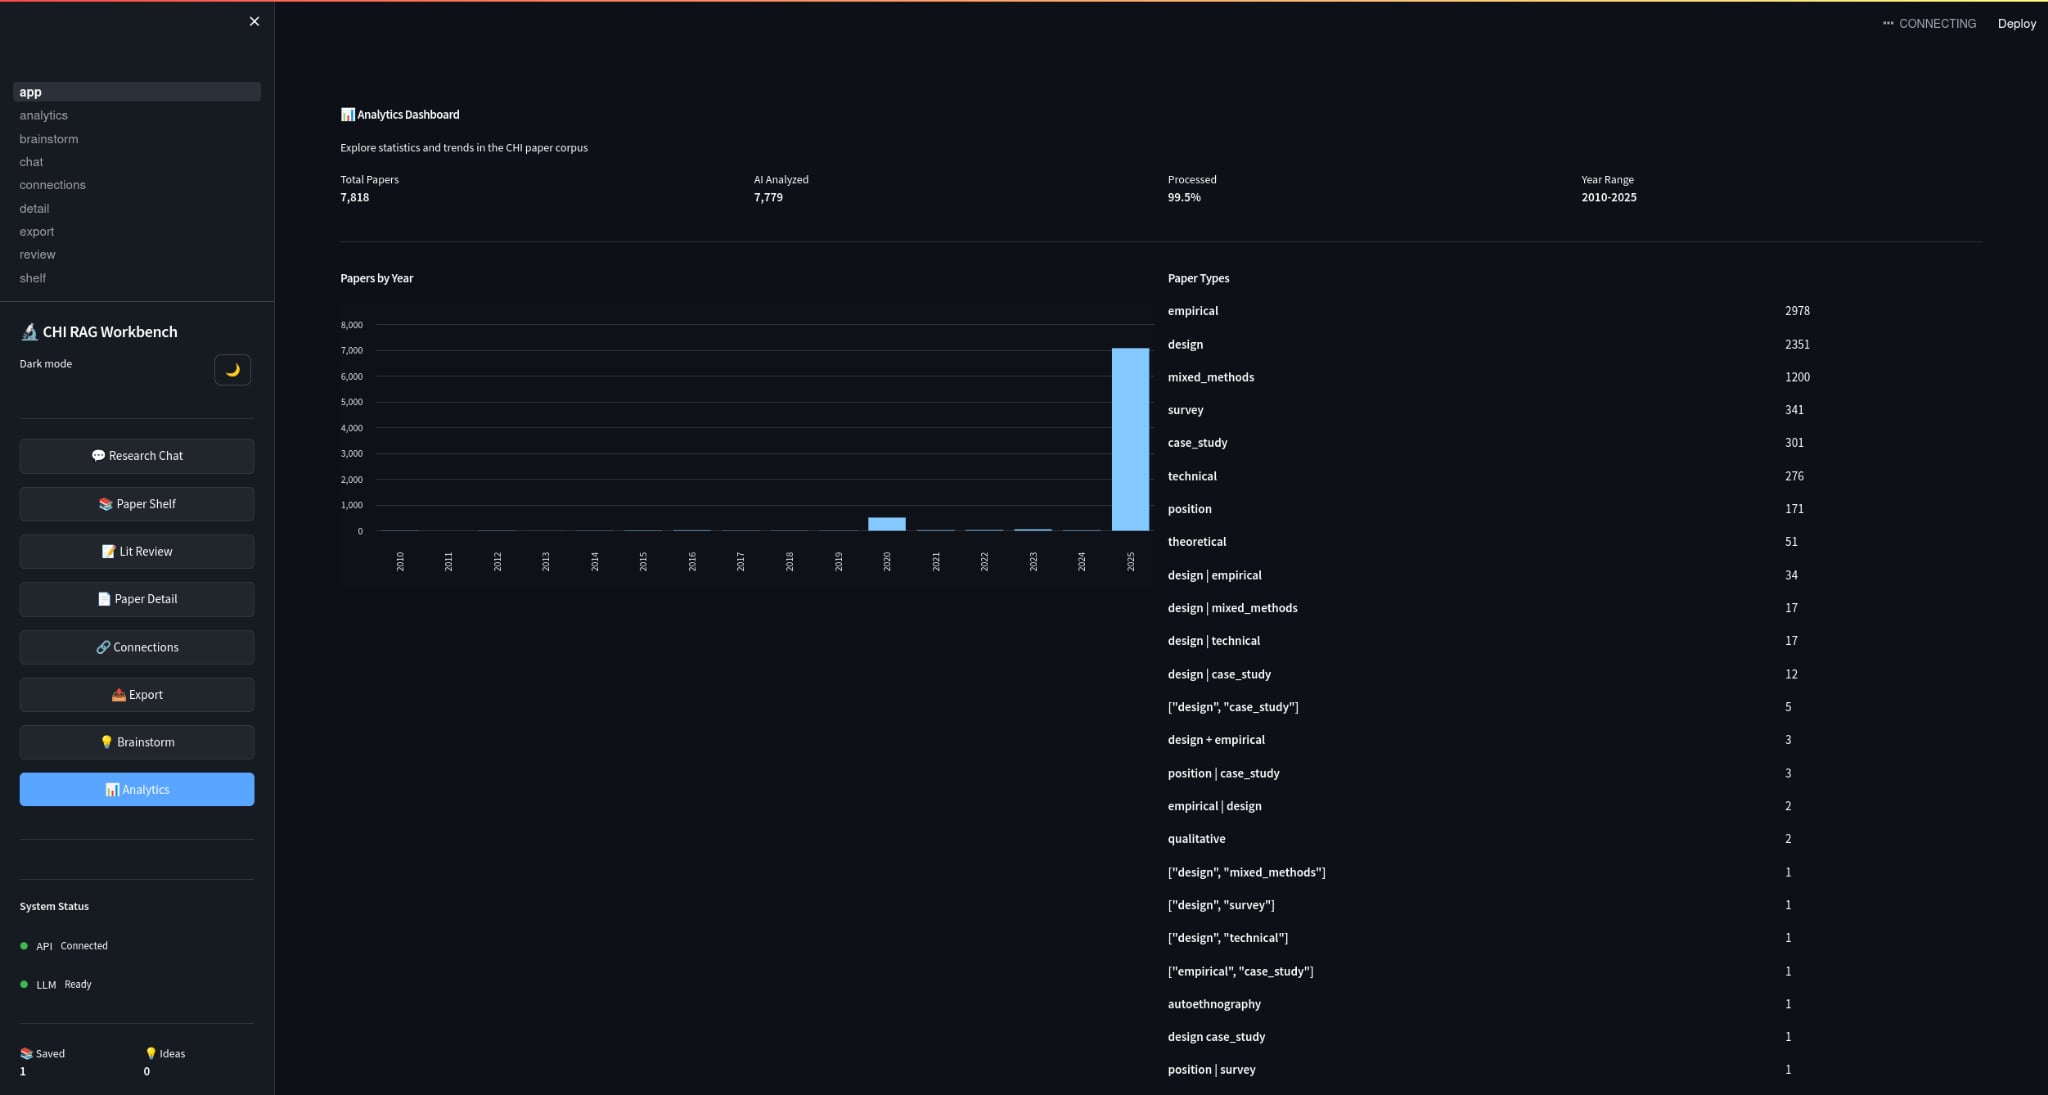Click the ellipsis icon next to CONNECTING

(x=1888, y=22)
